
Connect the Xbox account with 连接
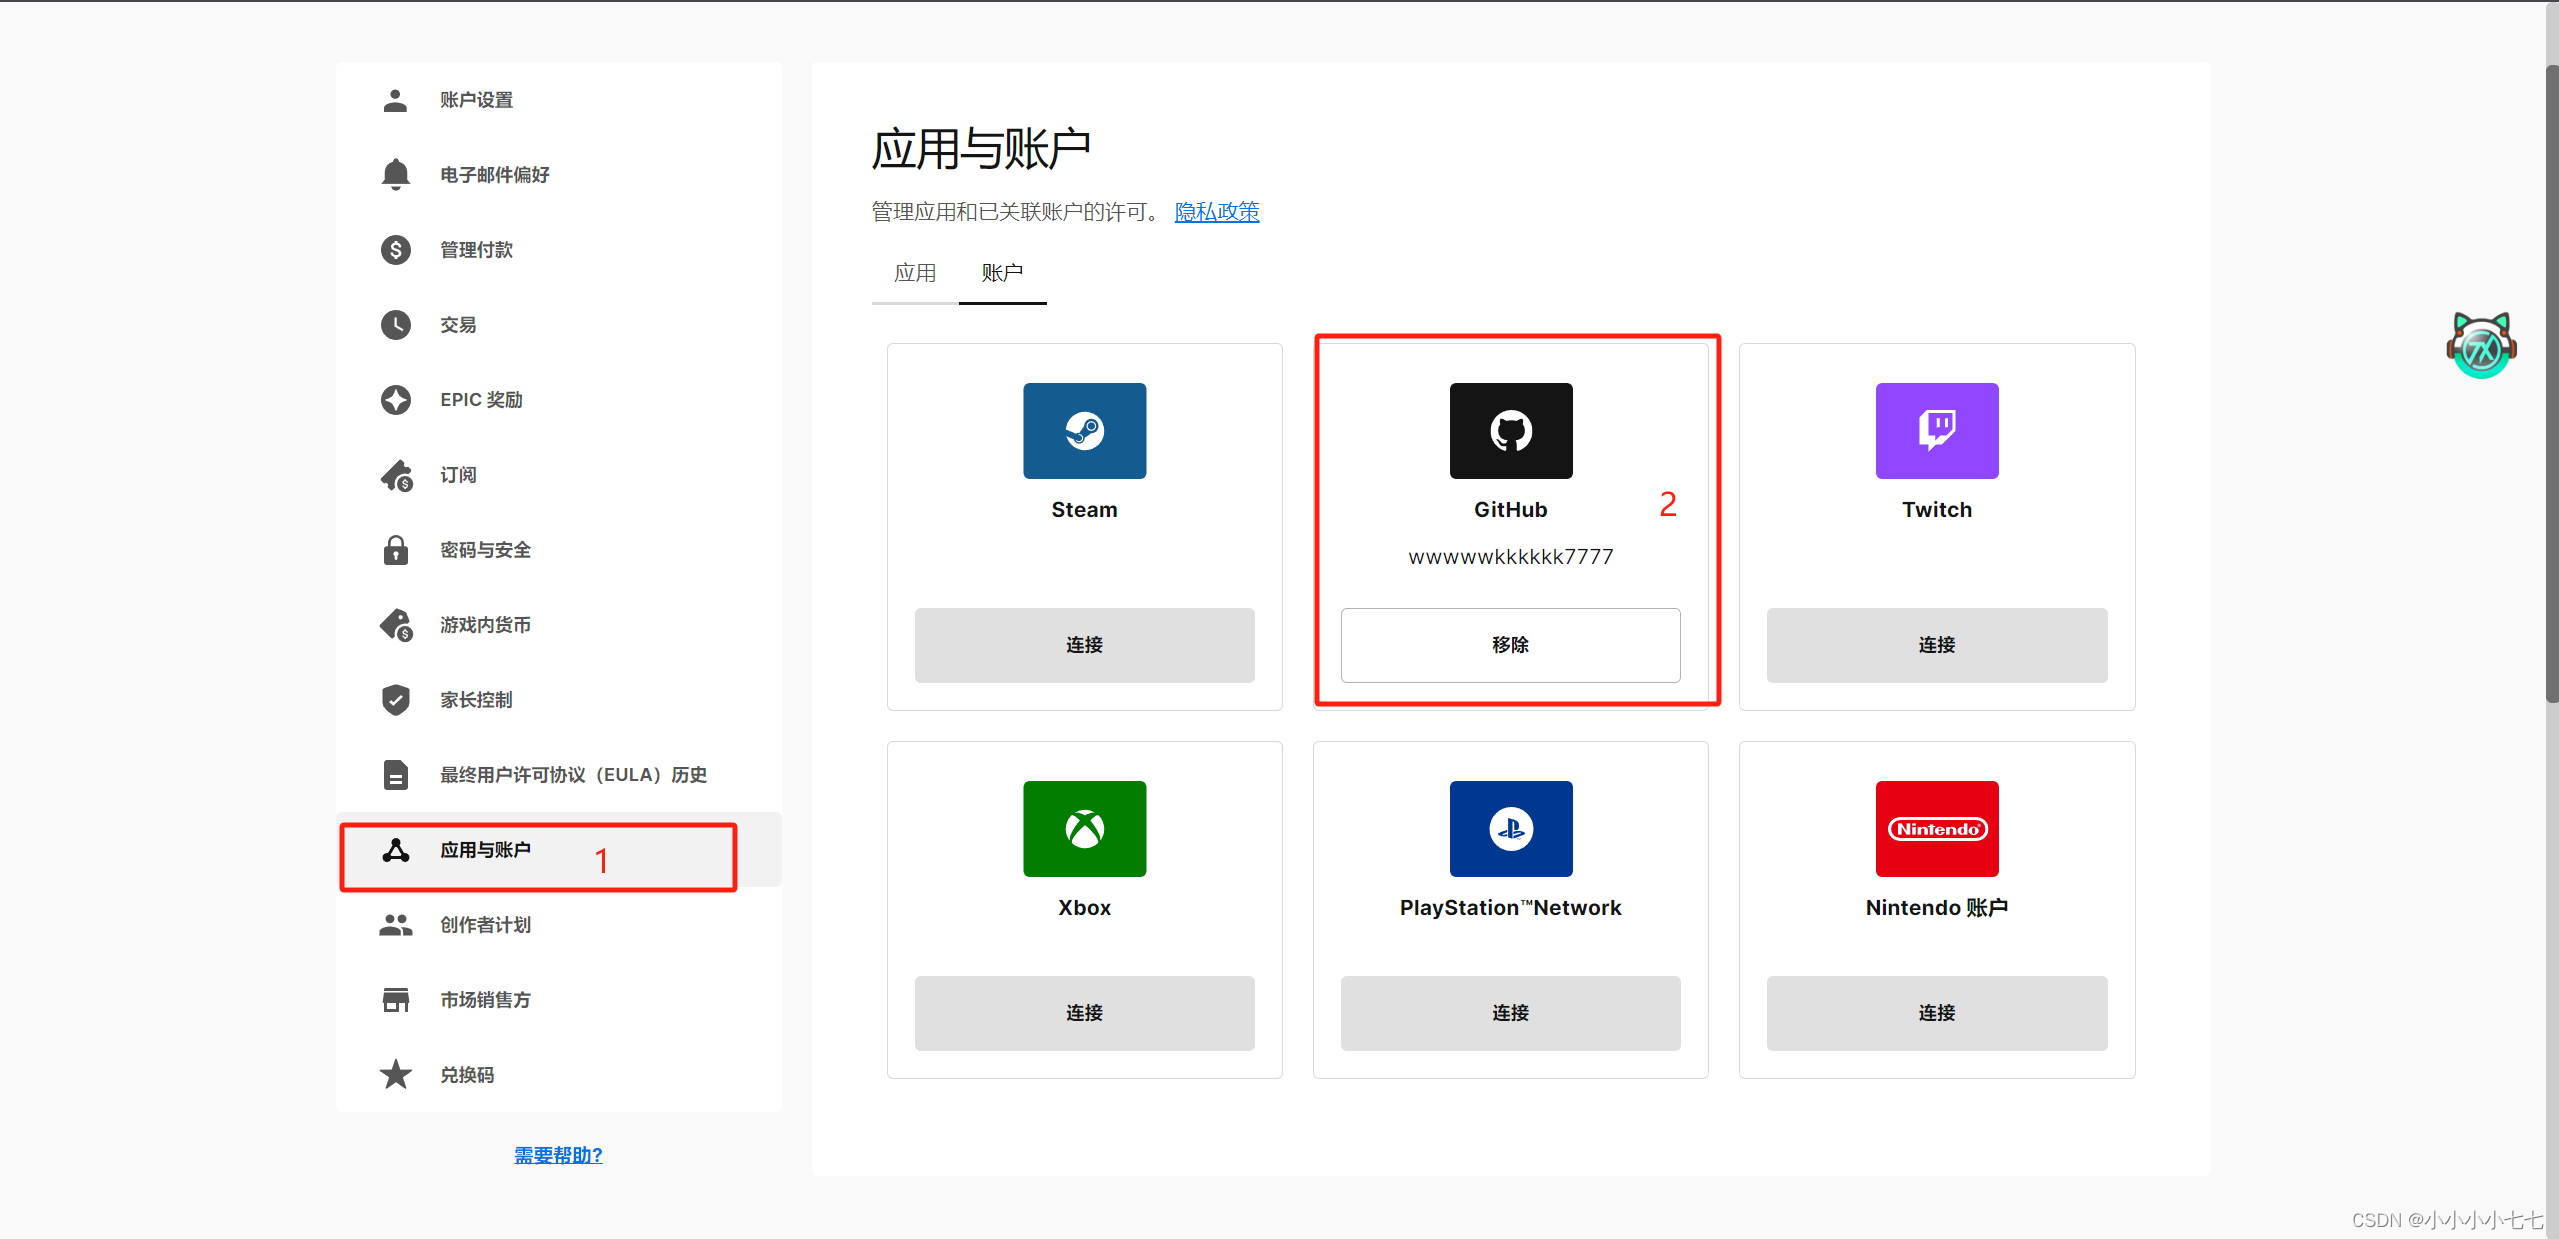[x=1084, y=1013]
